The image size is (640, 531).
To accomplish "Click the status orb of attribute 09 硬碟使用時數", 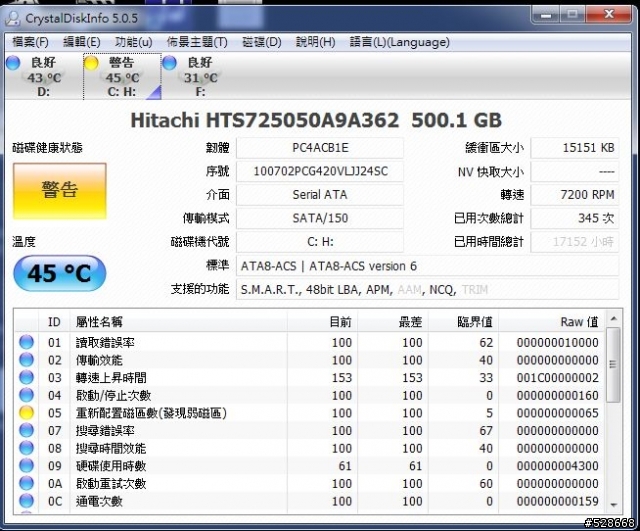I will (x=27, y=465).
